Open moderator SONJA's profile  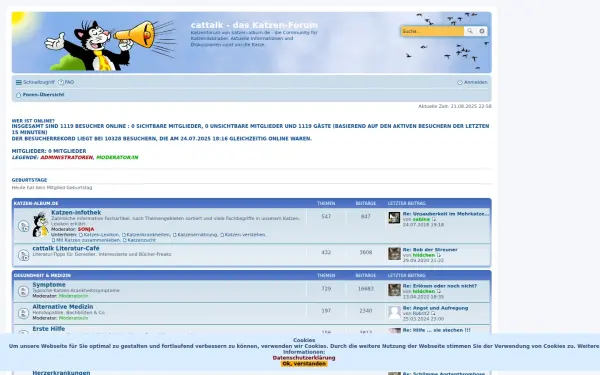(x=86, y=229)
